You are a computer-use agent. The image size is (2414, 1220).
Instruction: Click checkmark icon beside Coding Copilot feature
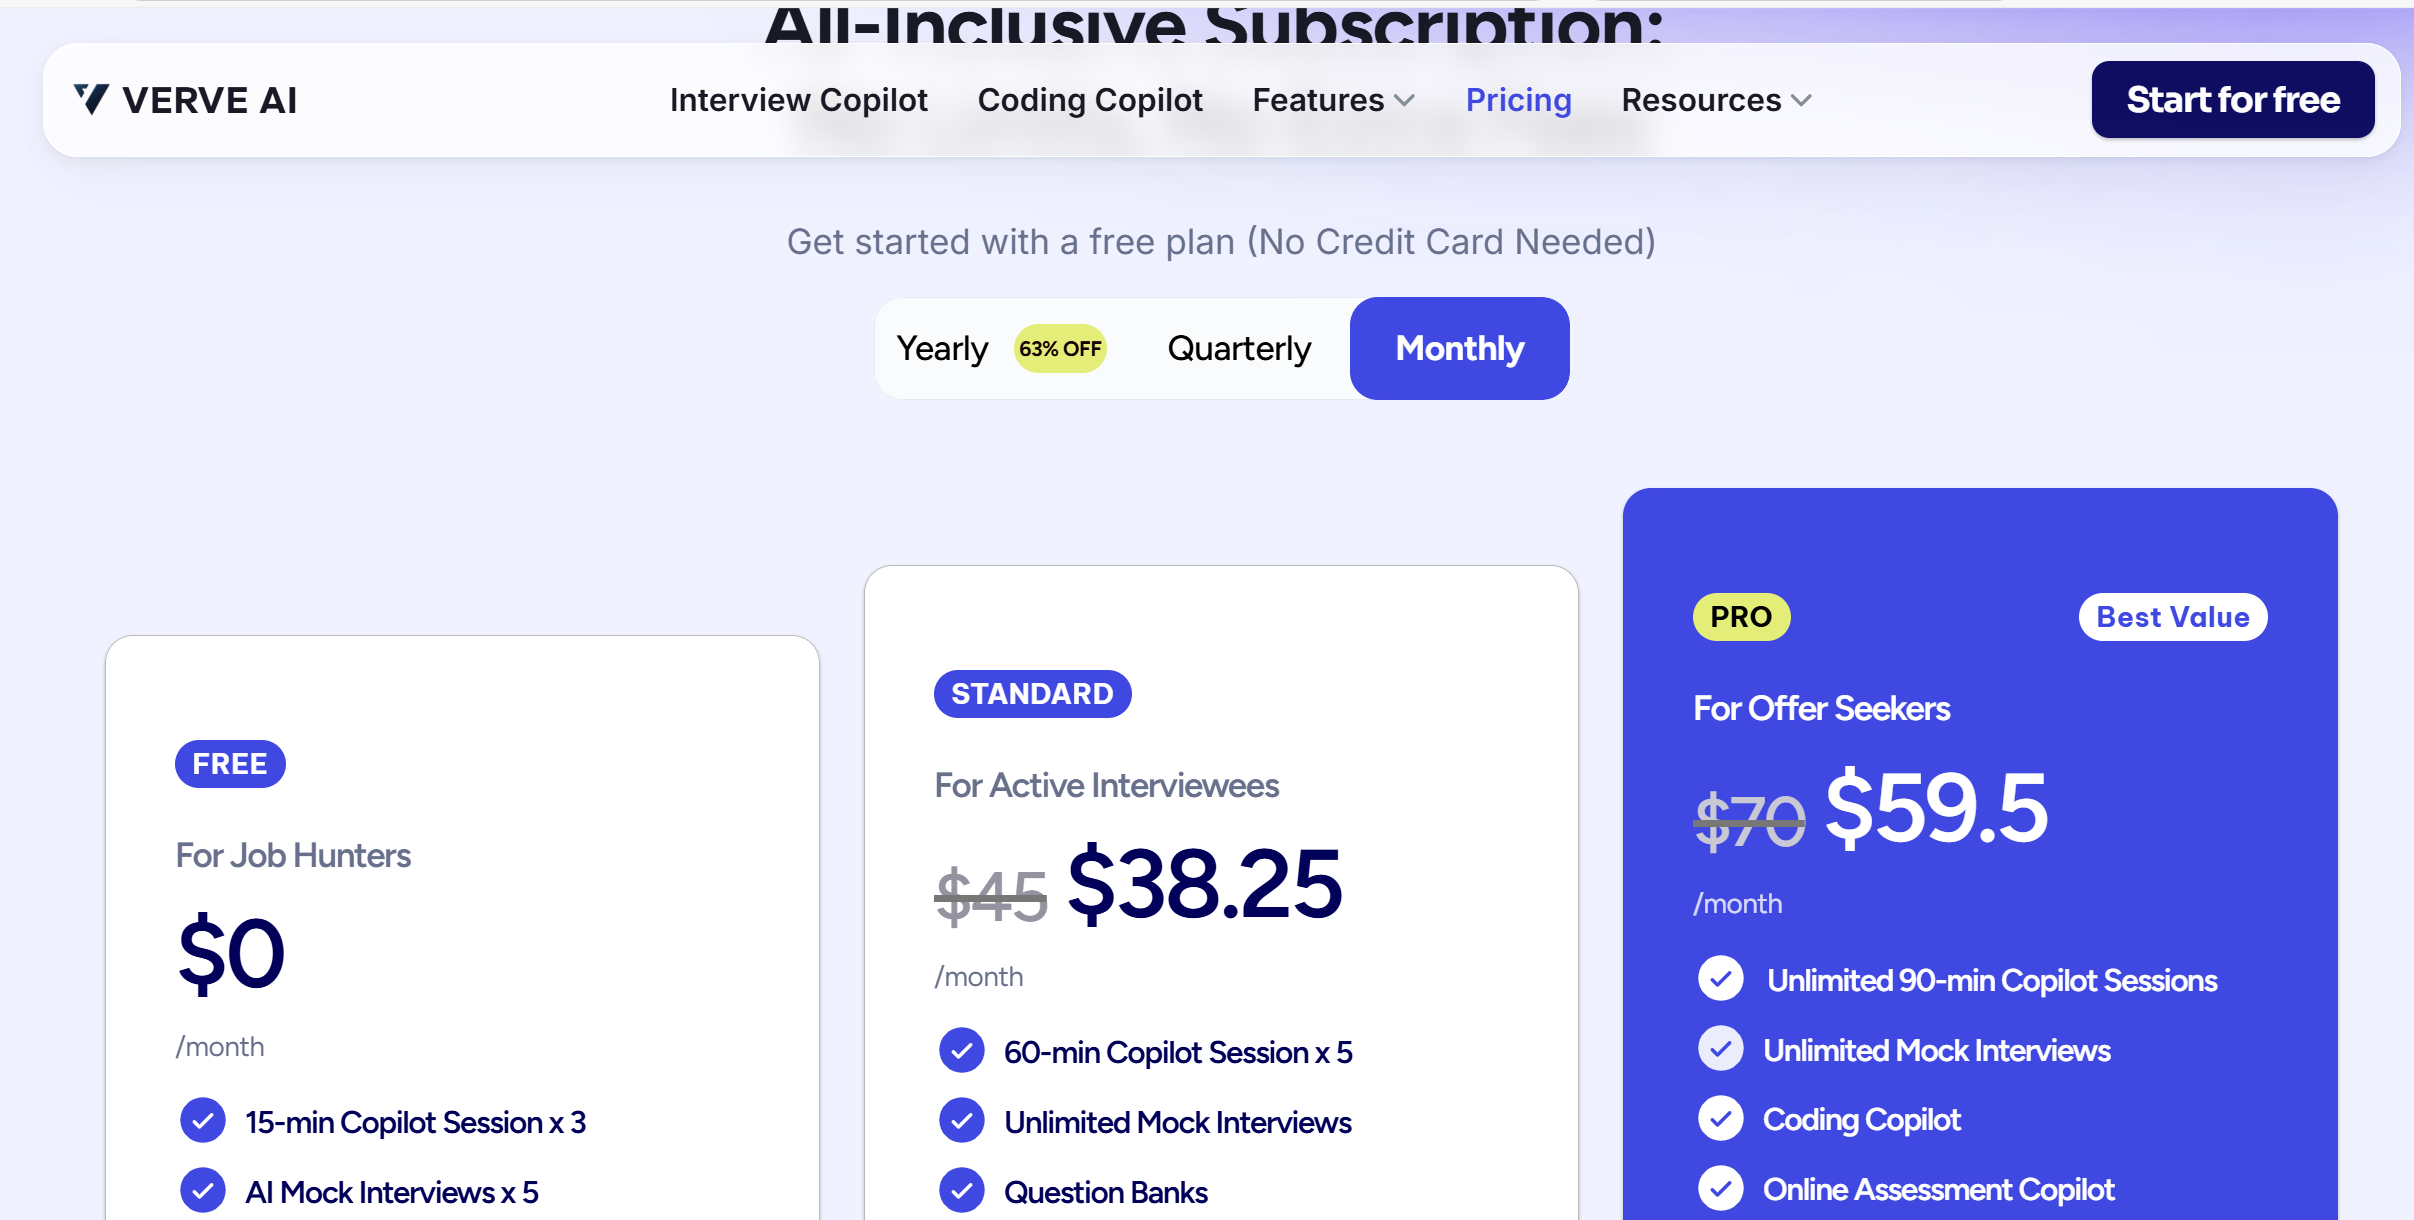coord(1721,1119)
